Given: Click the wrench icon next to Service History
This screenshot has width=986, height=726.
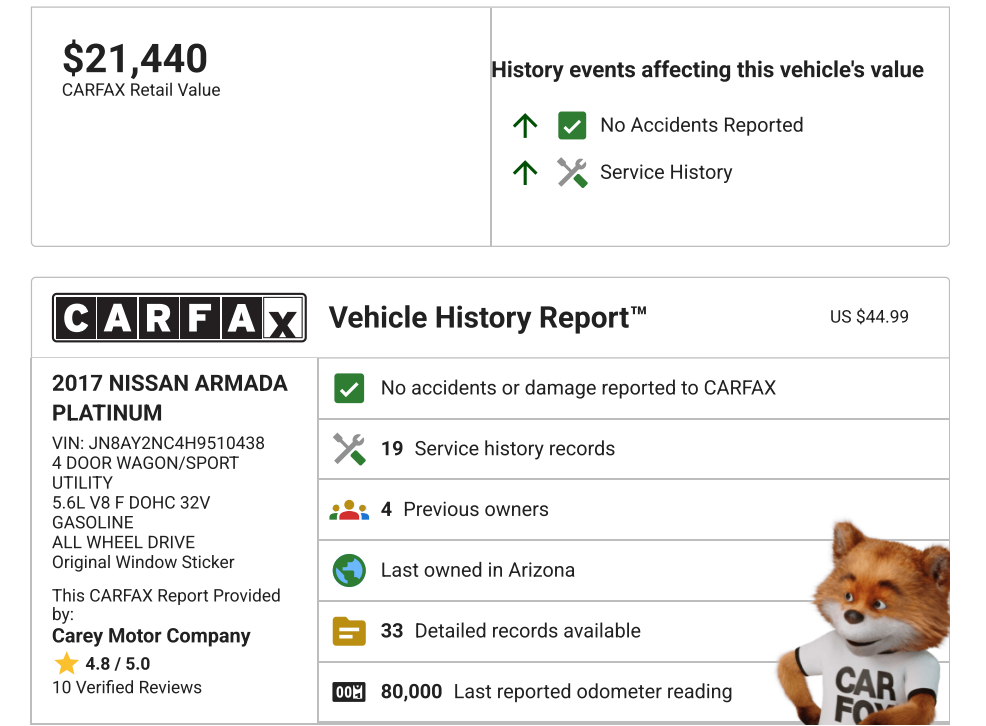Looking at the screenshot, I should pos(572,173).
